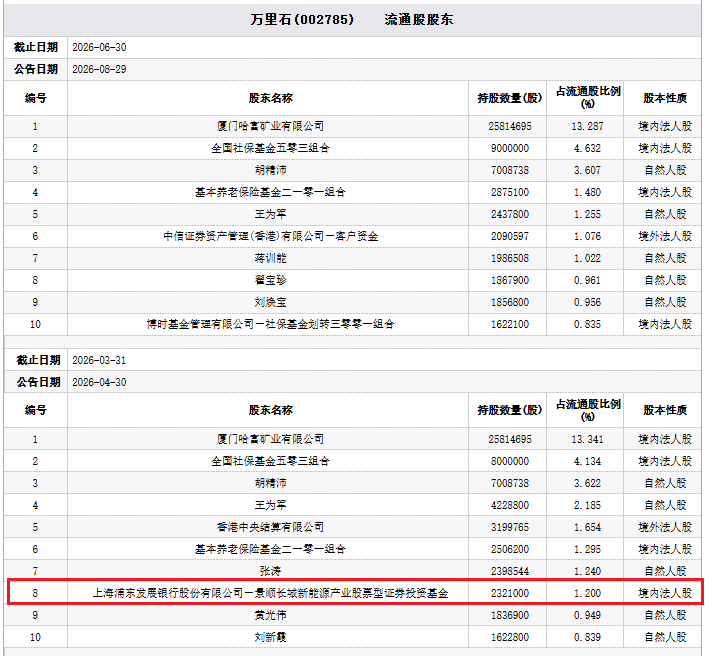Click shareholder name 张涛

pos(270,571)
